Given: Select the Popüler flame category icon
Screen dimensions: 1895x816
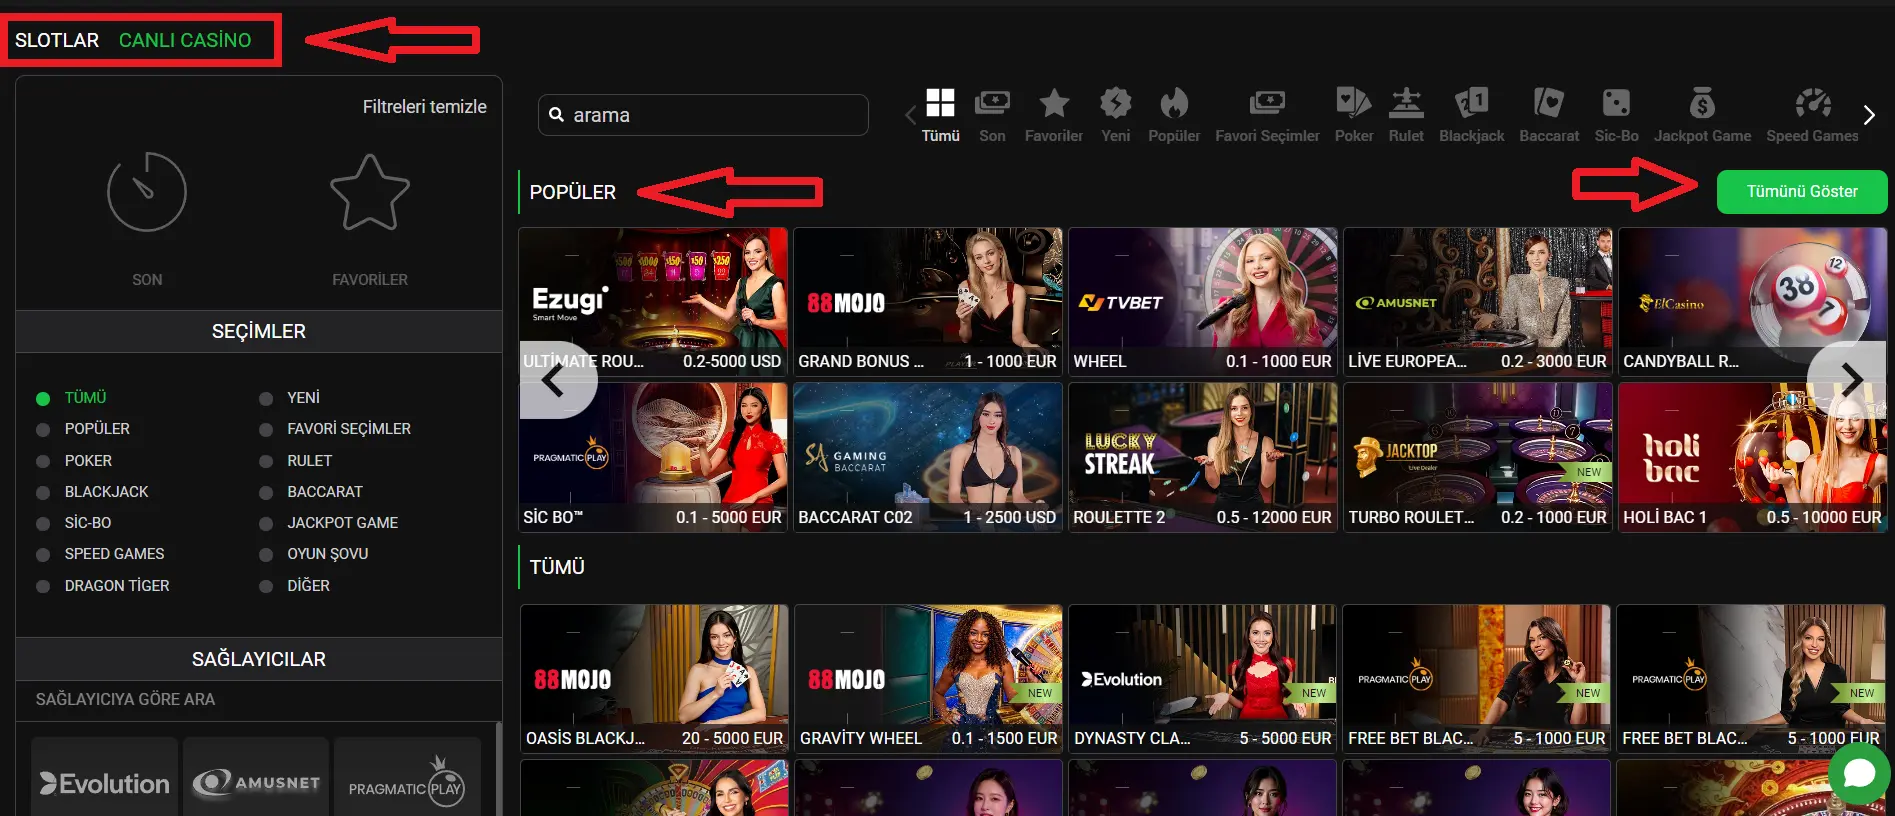Looking at the screenshot, I should (1174, 103).
